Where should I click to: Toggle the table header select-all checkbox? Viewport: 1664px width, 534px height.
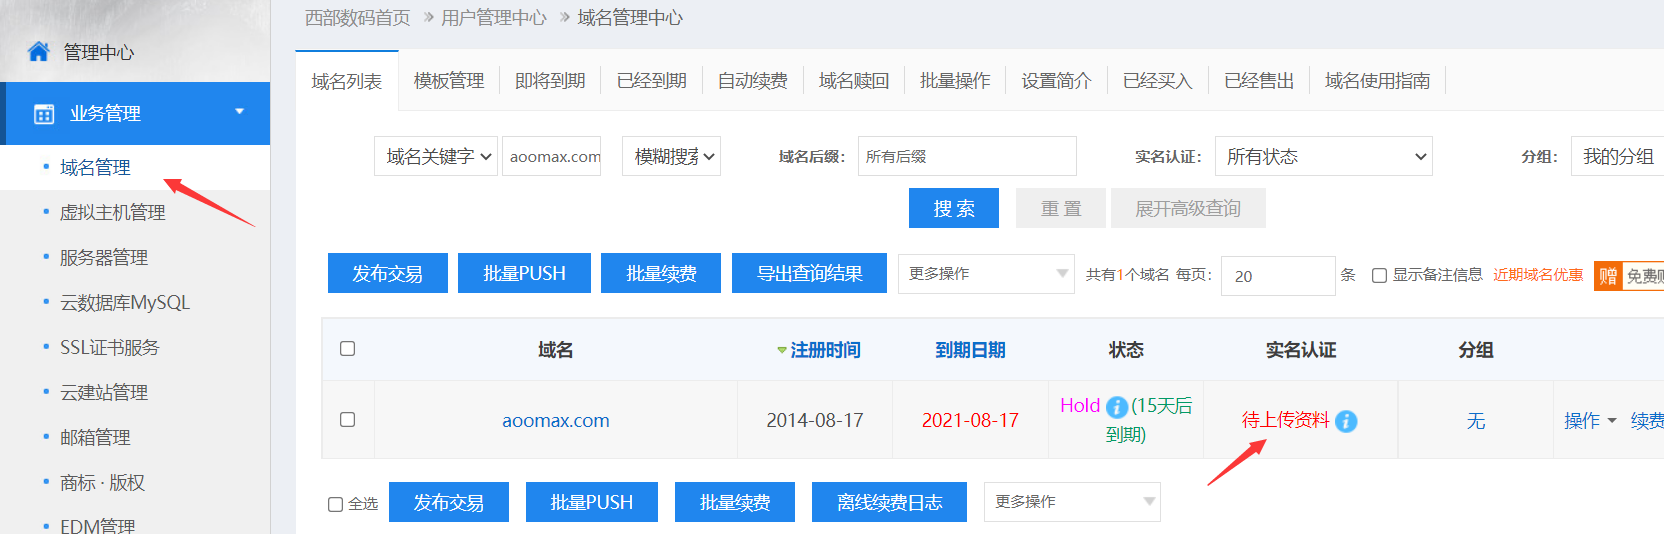tap(347, 349)
